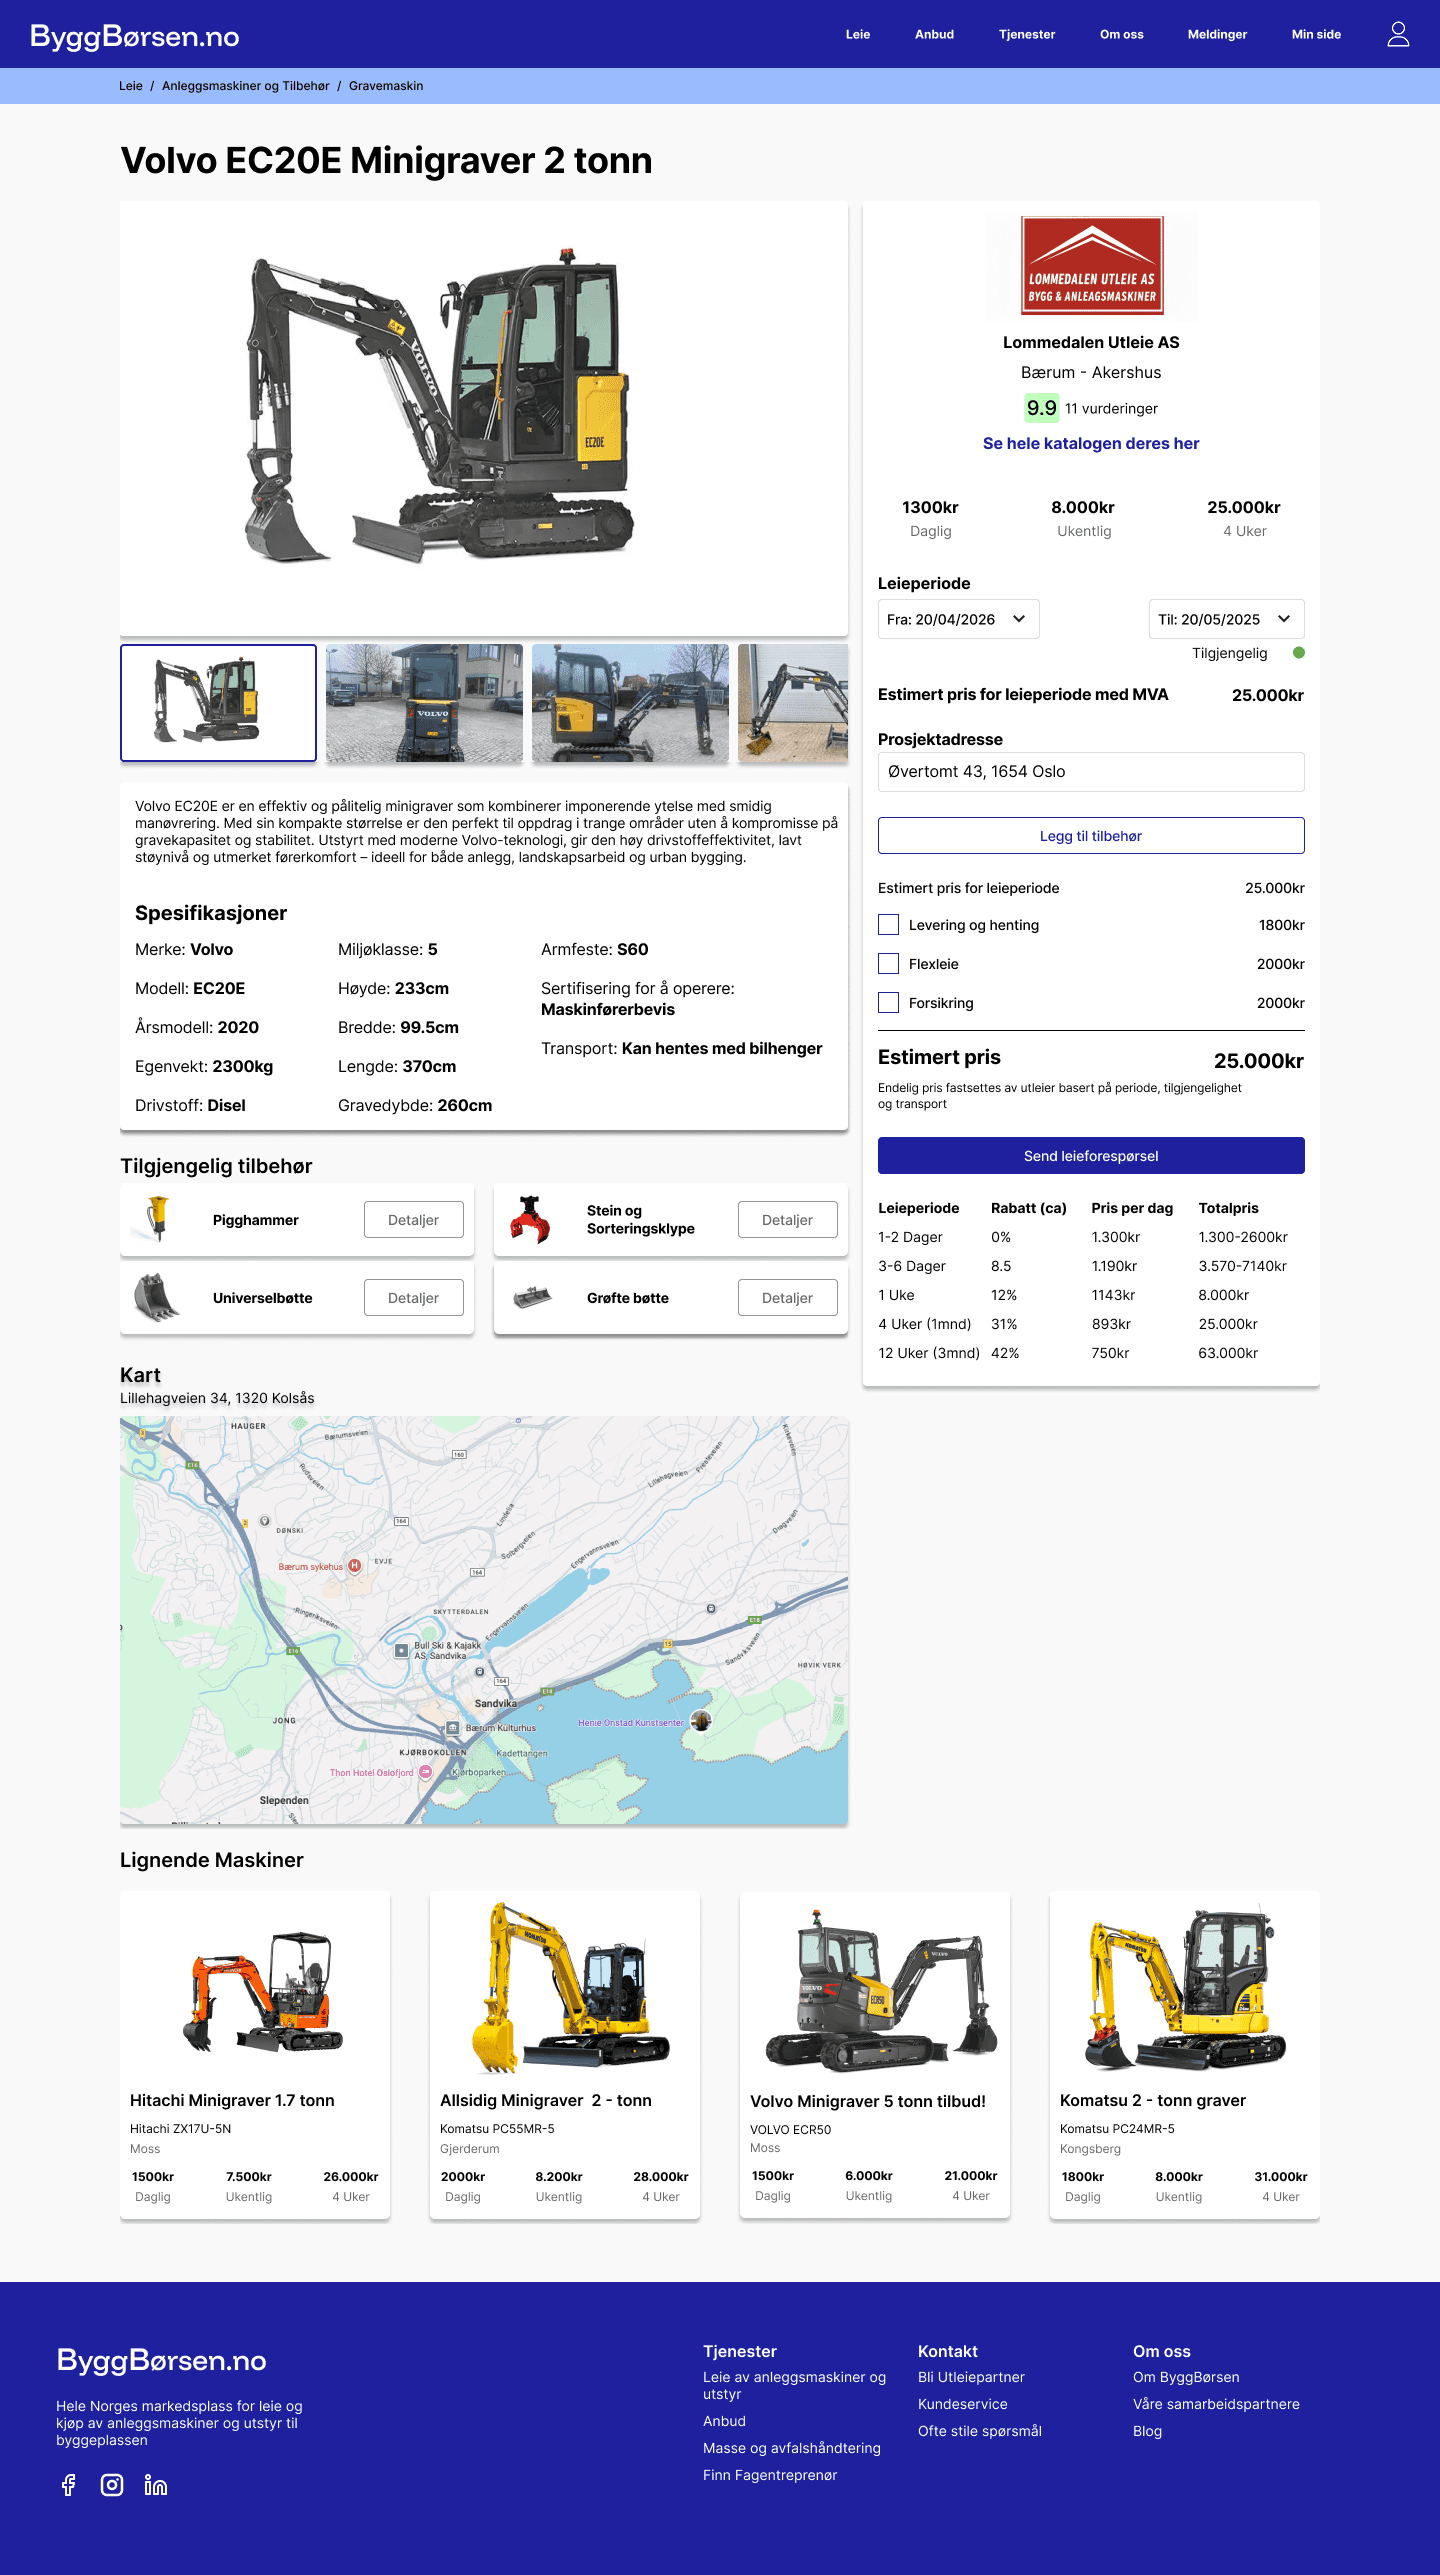Viewport: 1440px width, 2575px height.
Task: Open the Anbud menu item
Action: coord(934,34)
